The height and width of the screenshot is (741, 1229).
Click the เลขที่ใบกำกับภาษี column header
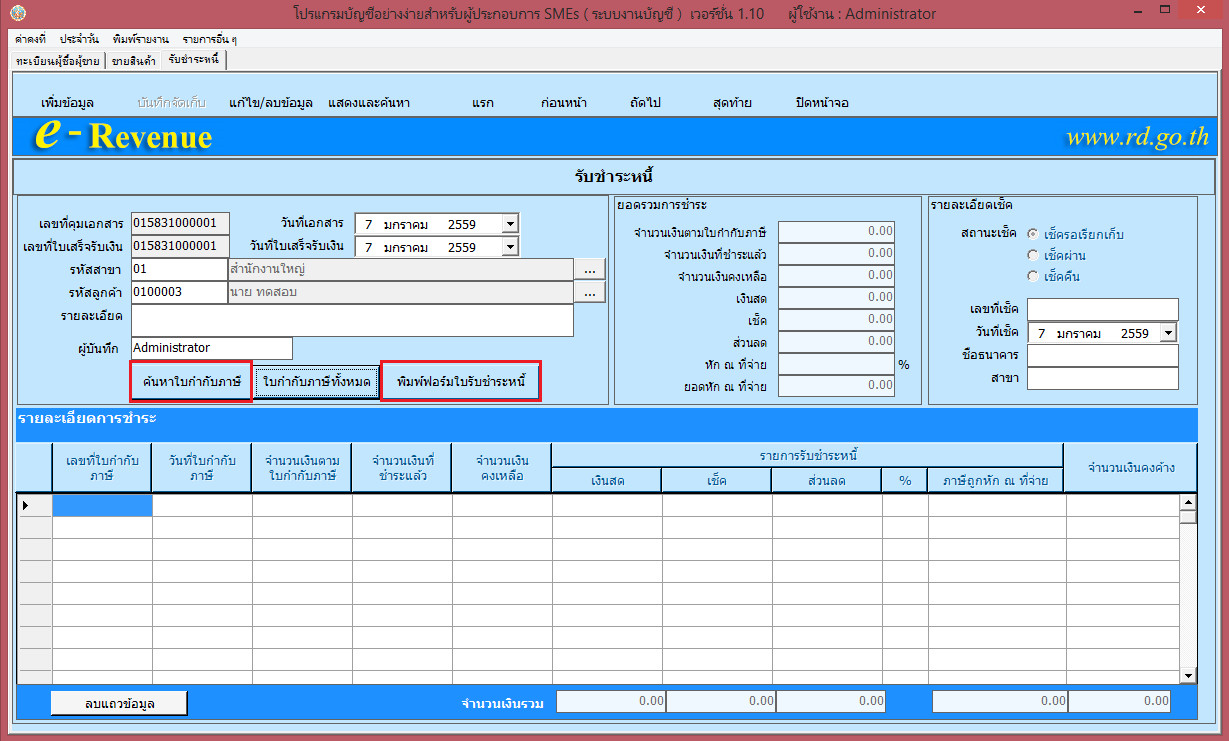coord(102,468)
